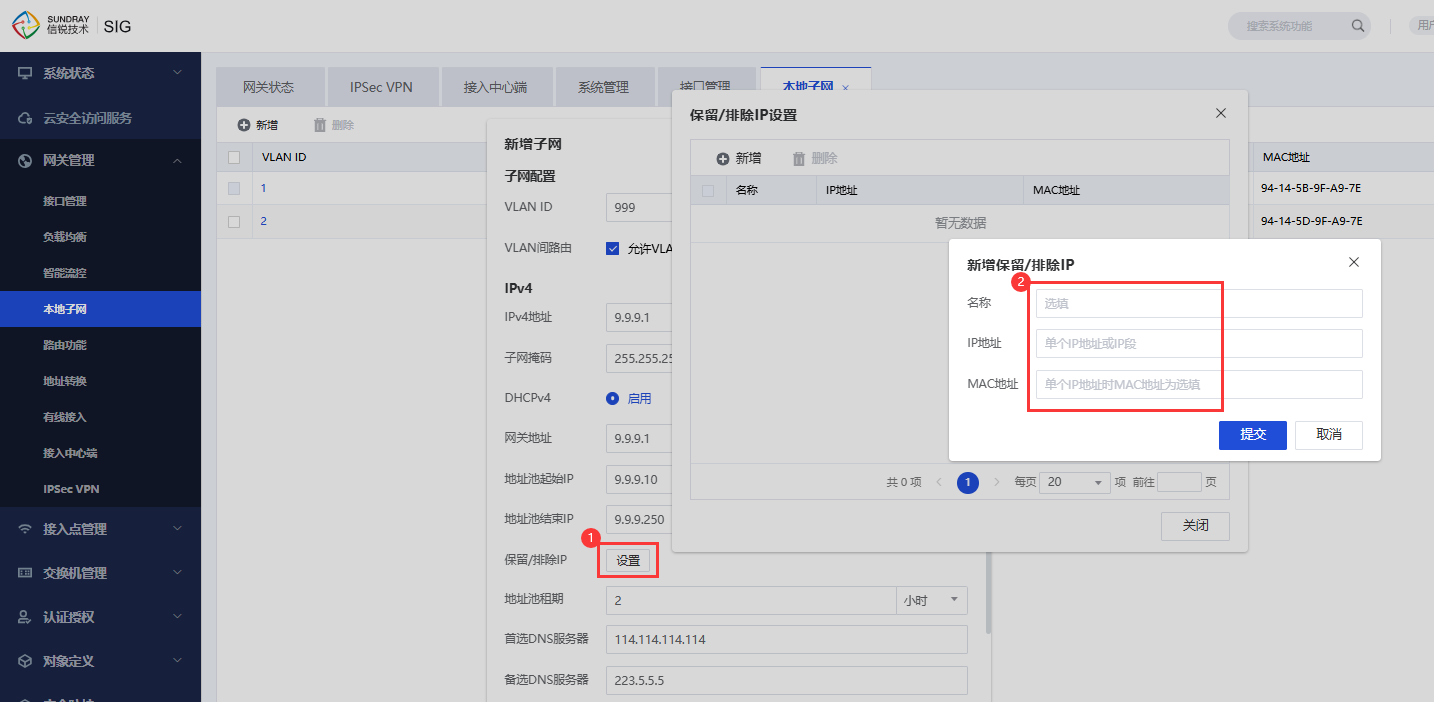This screenshot has width=1434, height=702.
Task: Click the 认证授权 user icon
Action: (25, 617)
